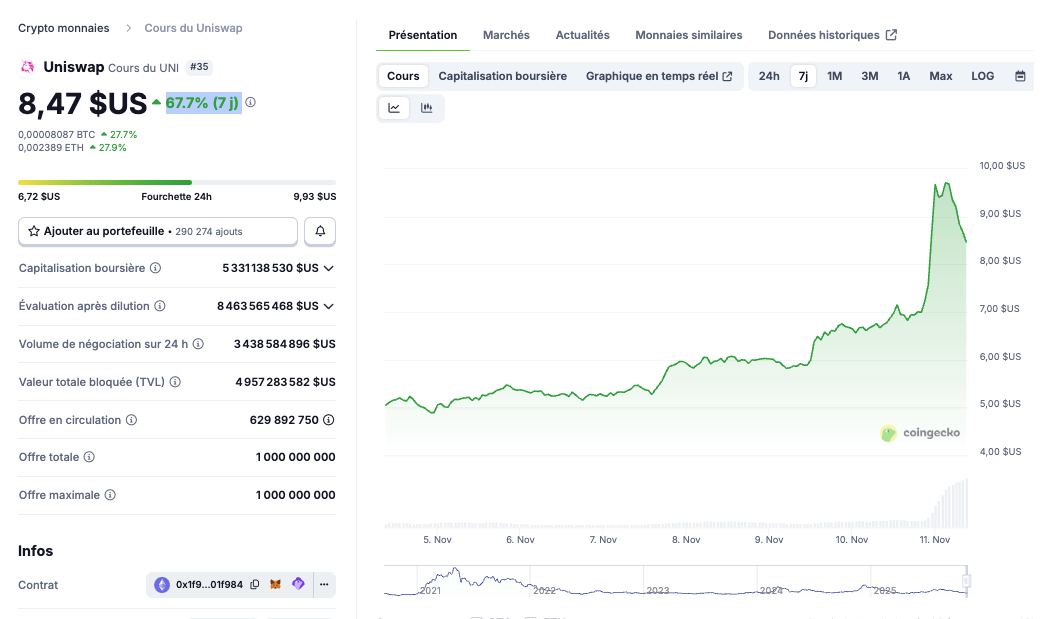Screen dimensions: 1043x619
Task: Copy the contract address with copy icon
Action: point(255,584)
